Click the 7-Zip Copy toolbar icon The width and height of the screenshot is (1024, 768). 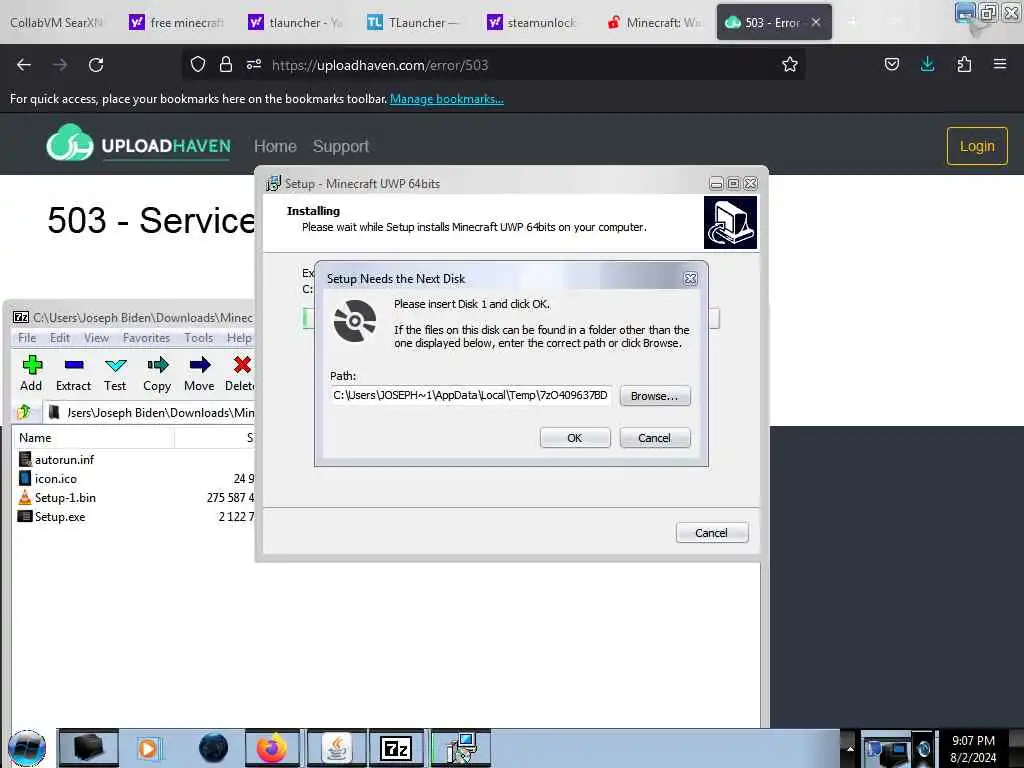157,365
